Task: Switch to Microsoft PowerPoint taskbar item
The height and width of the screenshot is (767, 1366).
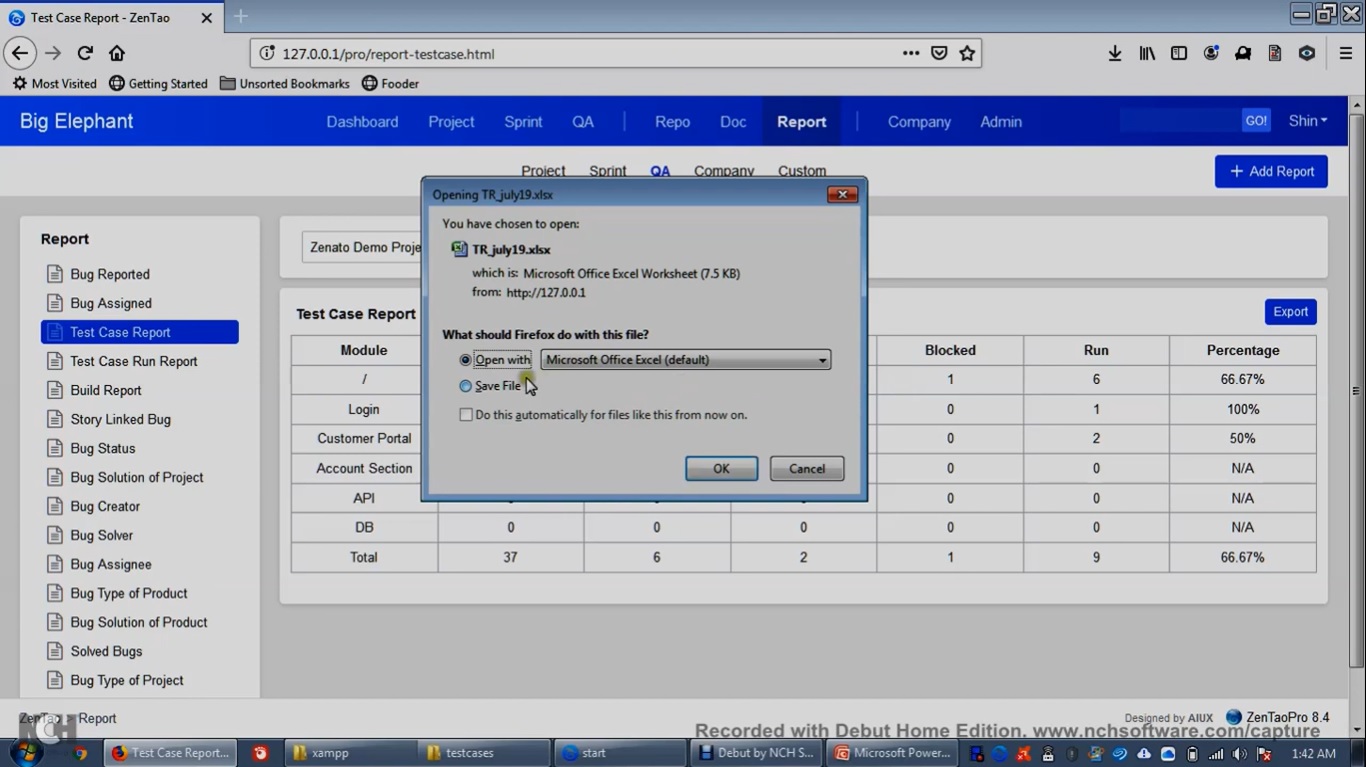Action: pos(892,753)
